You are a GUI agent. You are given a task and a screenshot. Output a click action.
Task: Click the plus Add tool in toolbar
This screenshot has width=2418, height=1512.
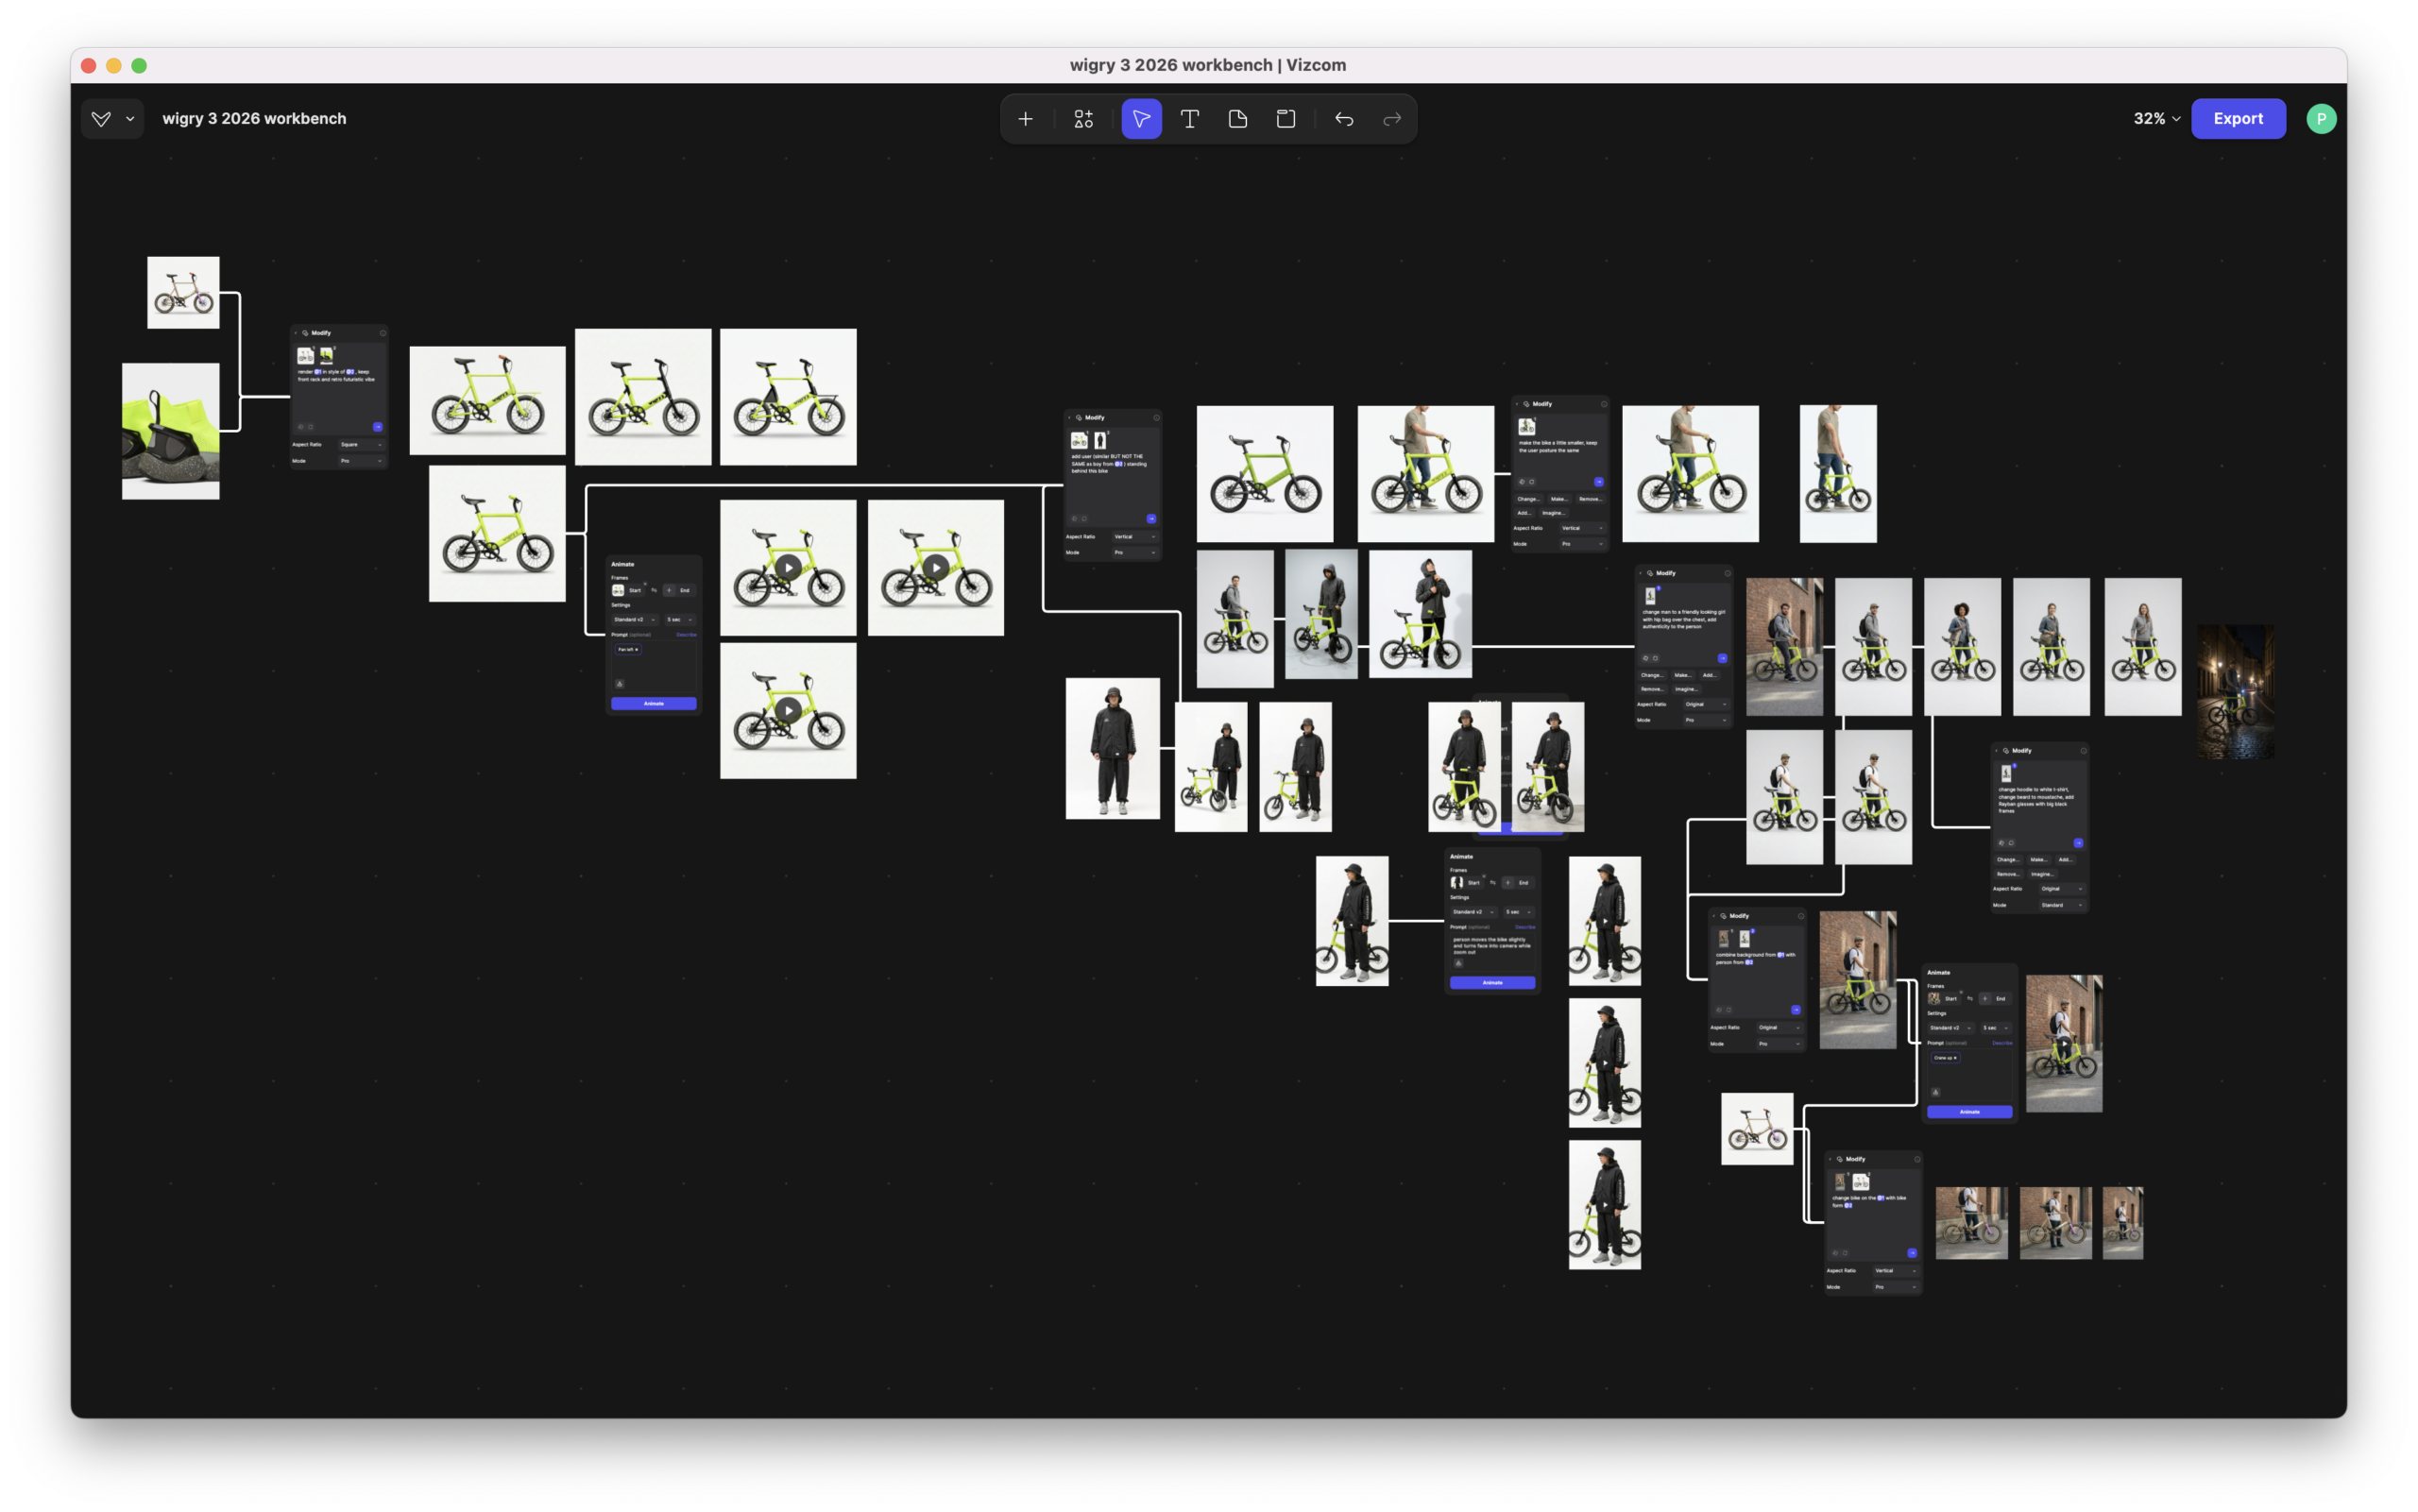[1025, 119]
